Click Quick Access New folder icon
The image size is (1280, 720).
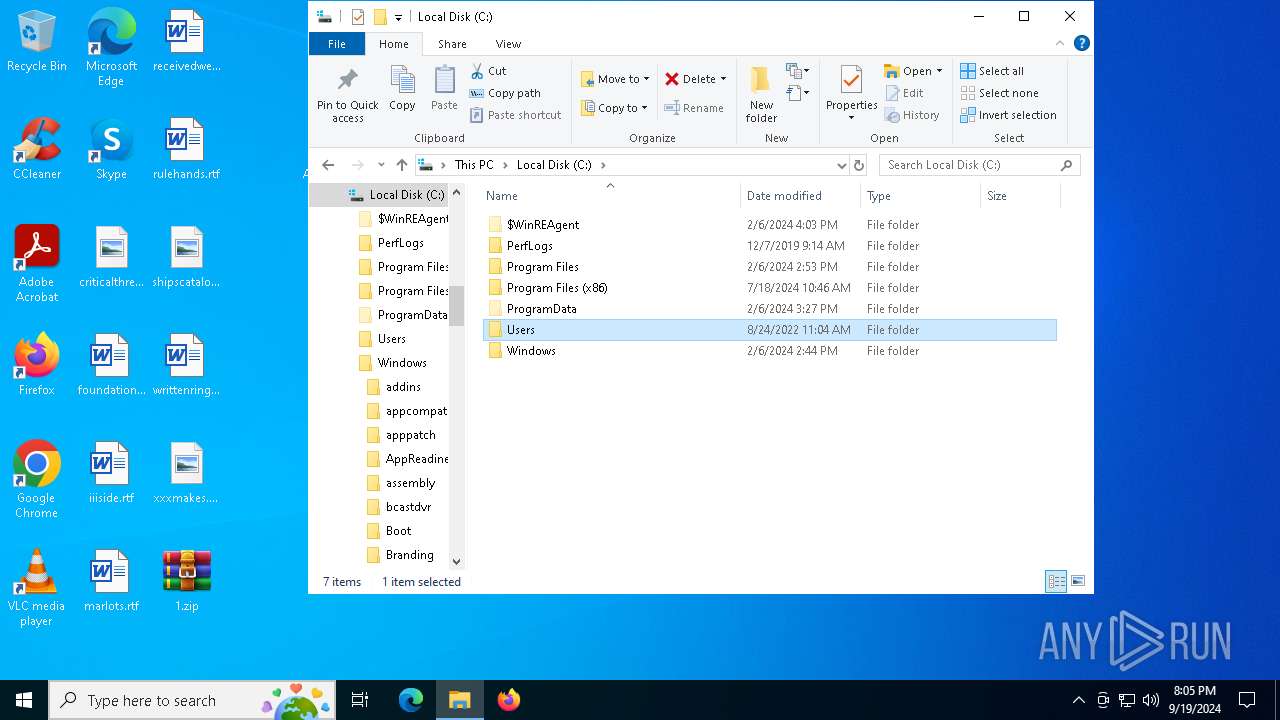point(380,16)
